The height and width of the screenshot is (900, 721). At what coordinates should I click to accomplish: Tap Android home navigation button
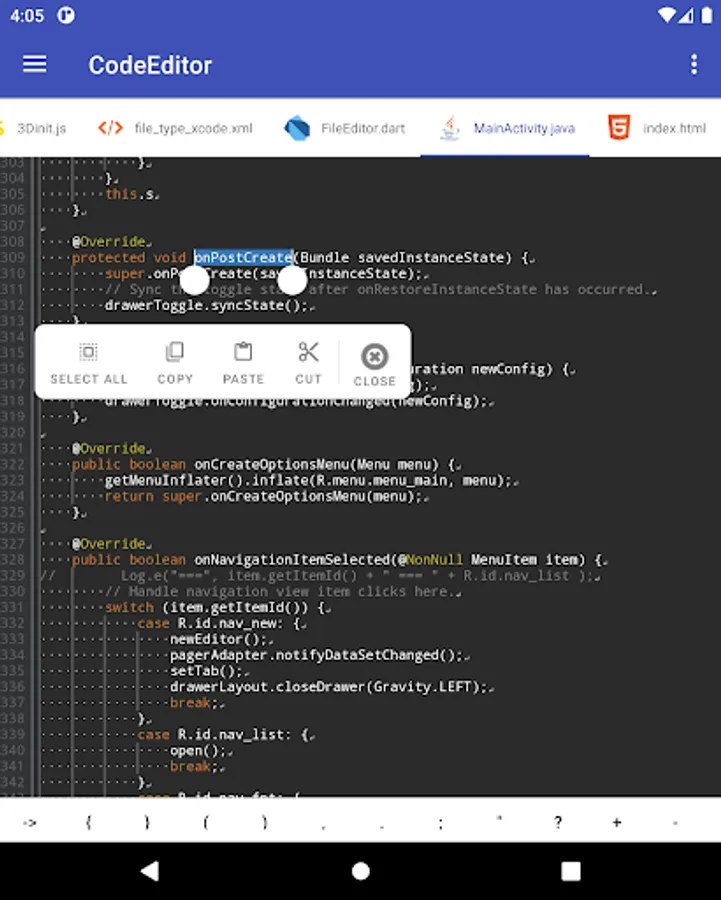coord(360,871)
